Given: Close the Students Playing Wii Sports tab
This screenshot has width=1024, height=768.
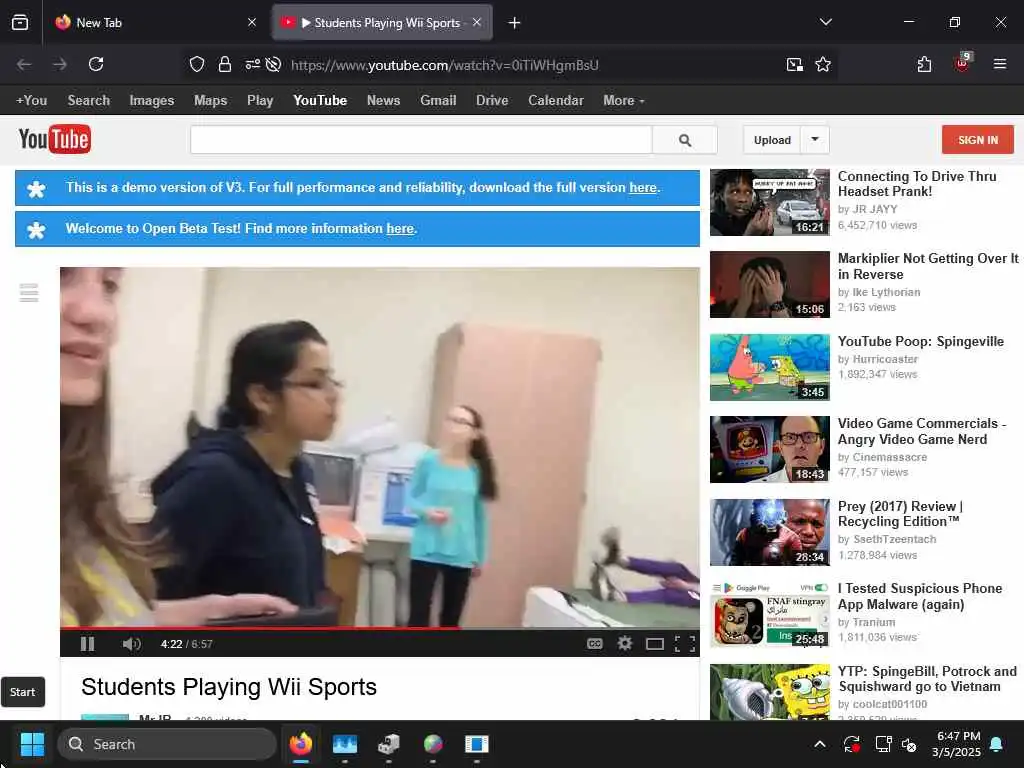Looking at the screenshot, I should [477, 22].
